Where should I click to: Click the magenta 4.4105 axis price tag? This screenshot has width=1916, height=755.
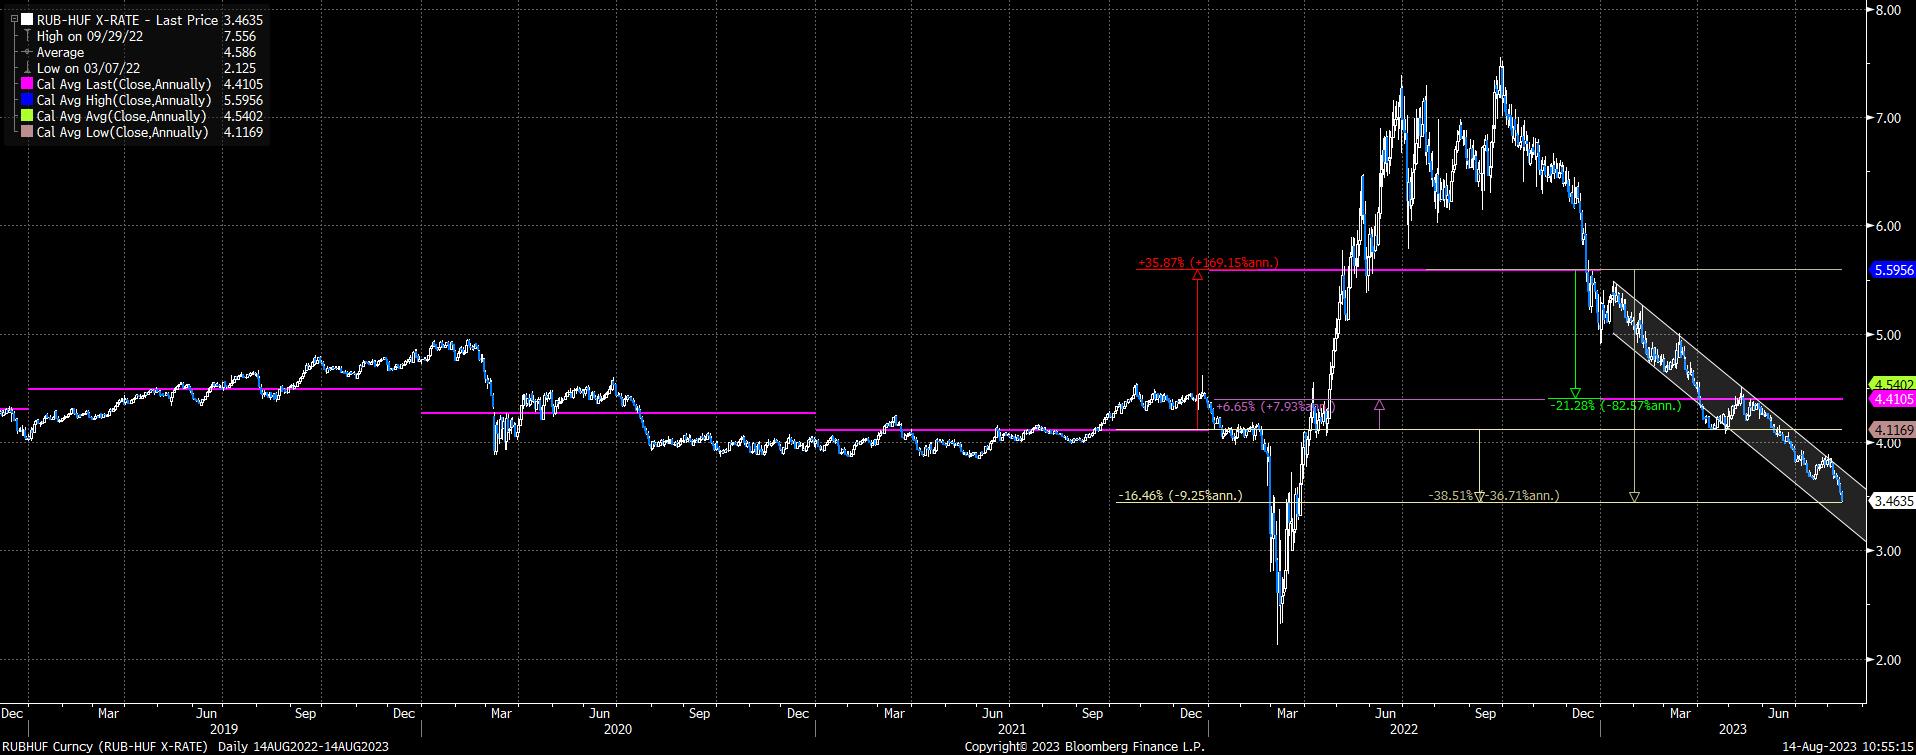point(1891,399)
